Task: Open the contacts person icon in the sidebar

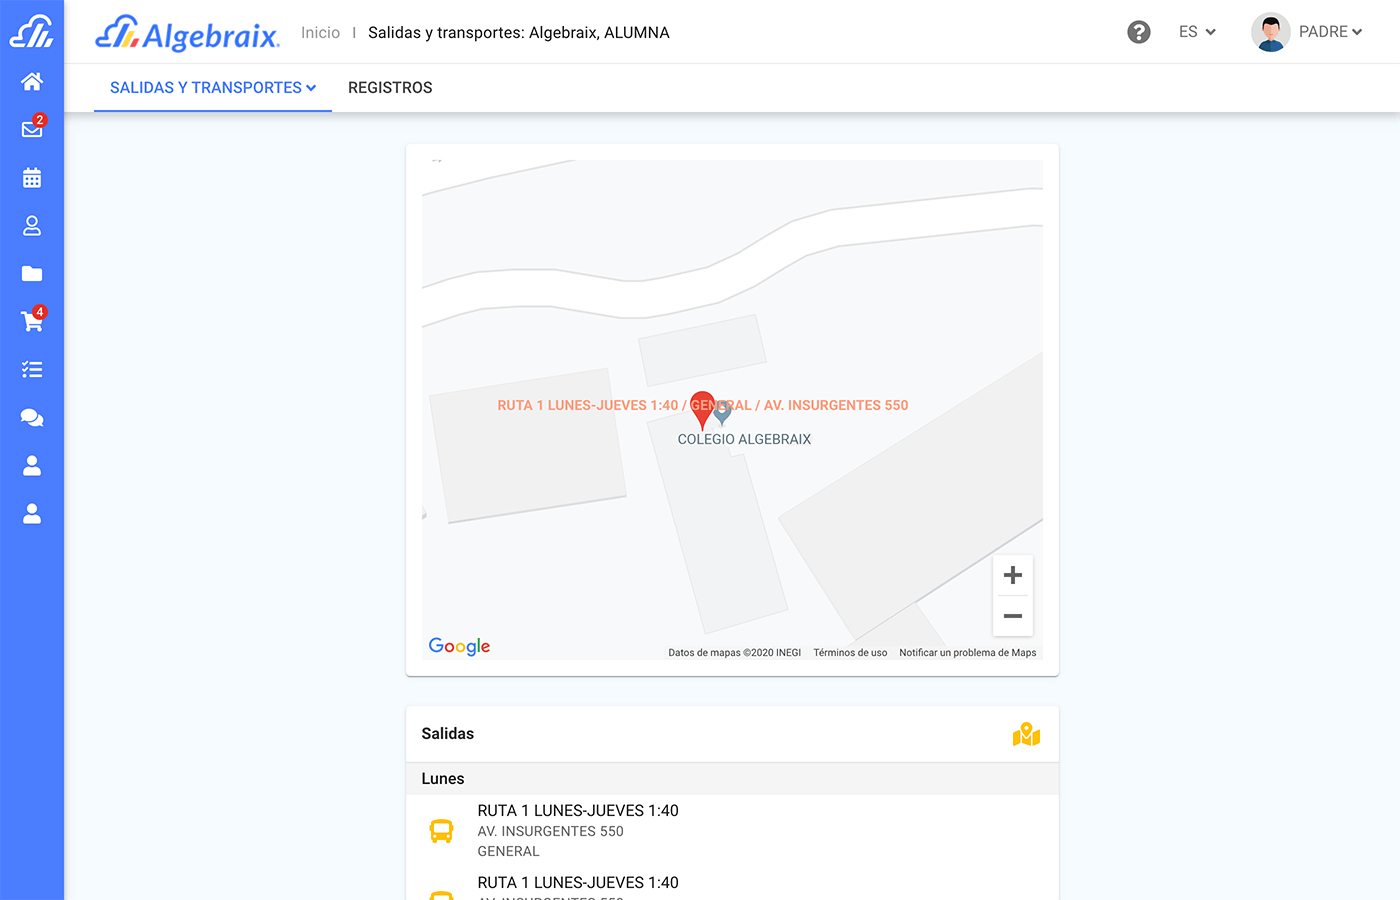Action: tap(31, 225)
